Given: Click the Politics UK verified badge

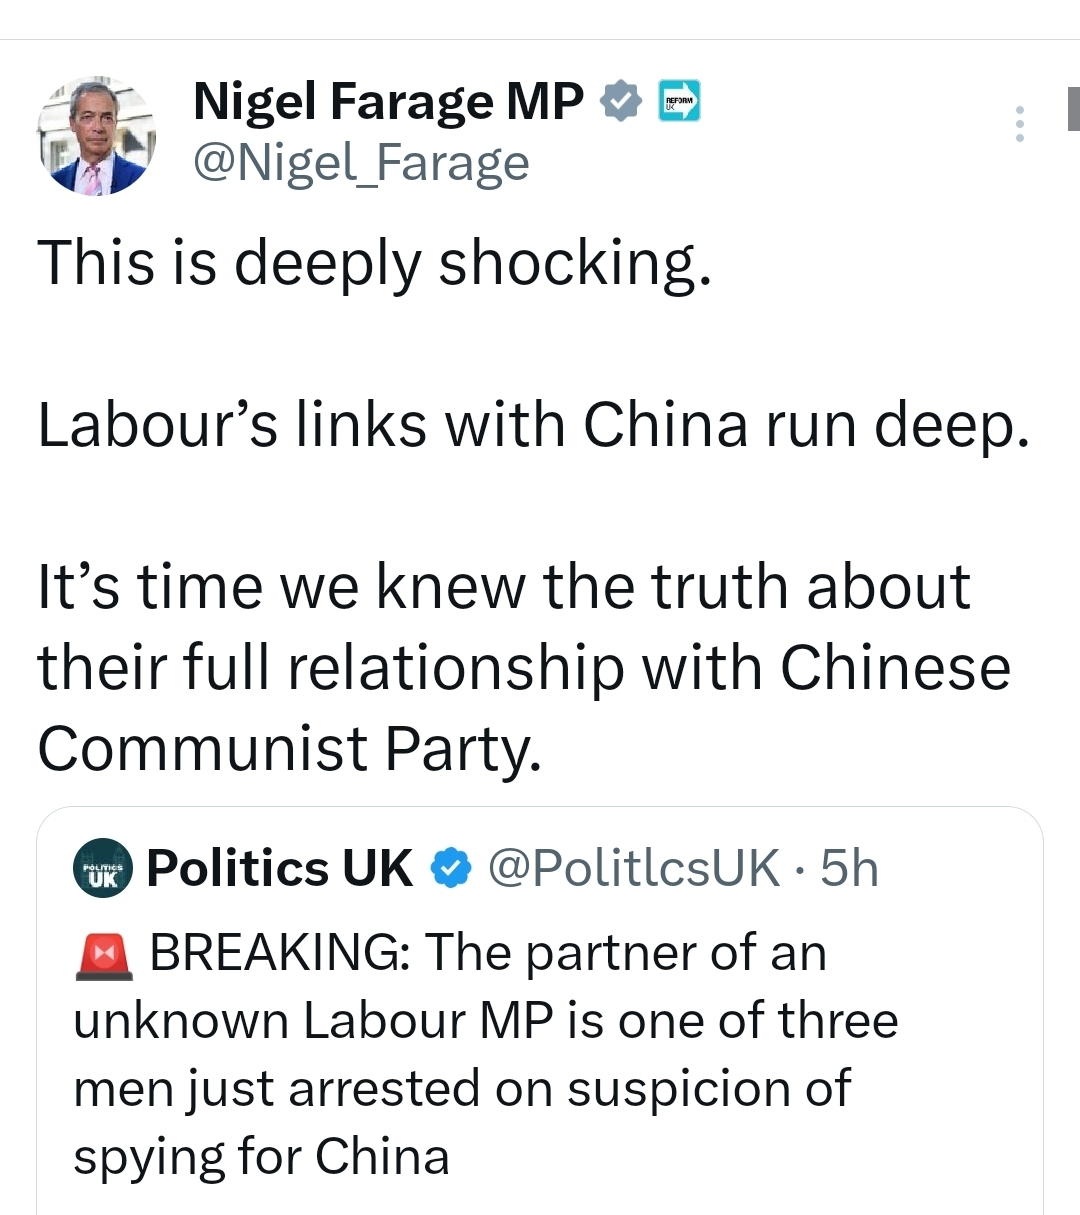Looking at the screenshot, I should click(x=451, y=868).
